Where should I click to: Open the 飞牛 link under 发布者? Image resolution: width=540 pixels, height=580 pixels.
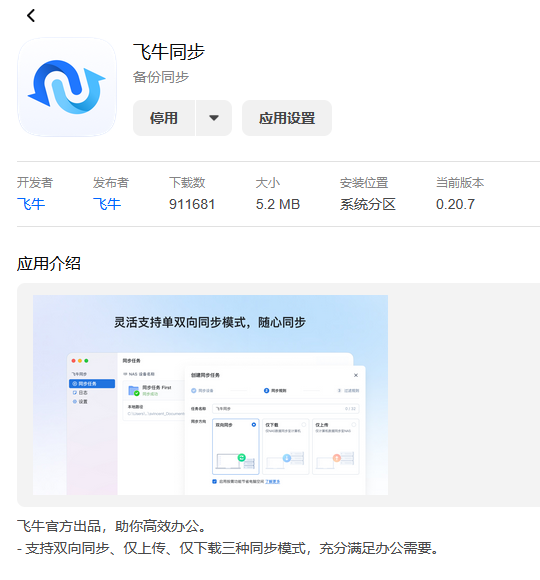pos(107,204)
